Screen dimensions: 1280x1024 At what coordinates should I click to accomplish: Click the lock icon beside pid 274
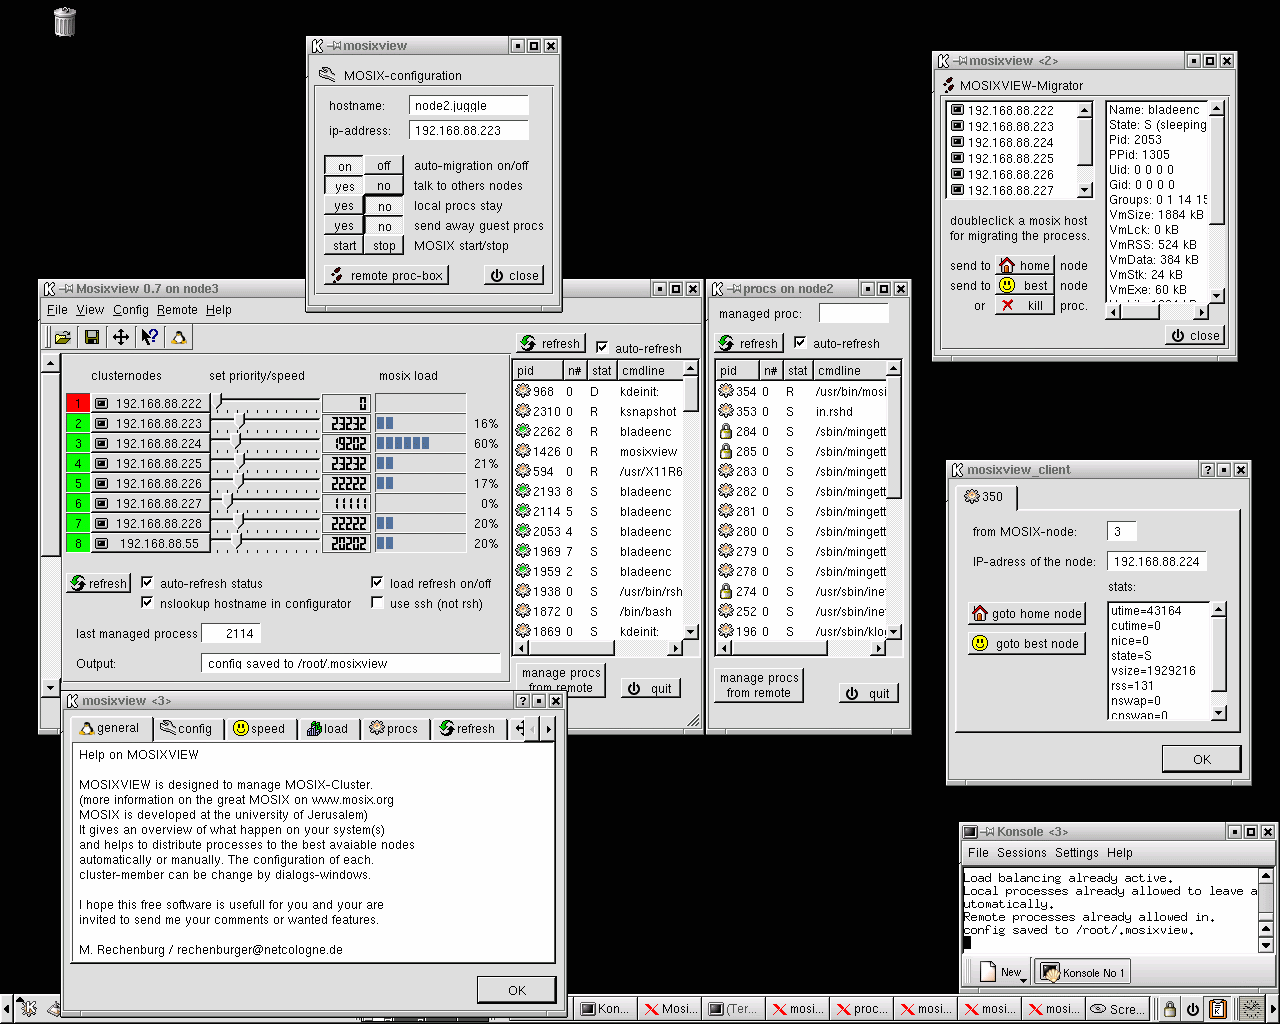point(726,591)
